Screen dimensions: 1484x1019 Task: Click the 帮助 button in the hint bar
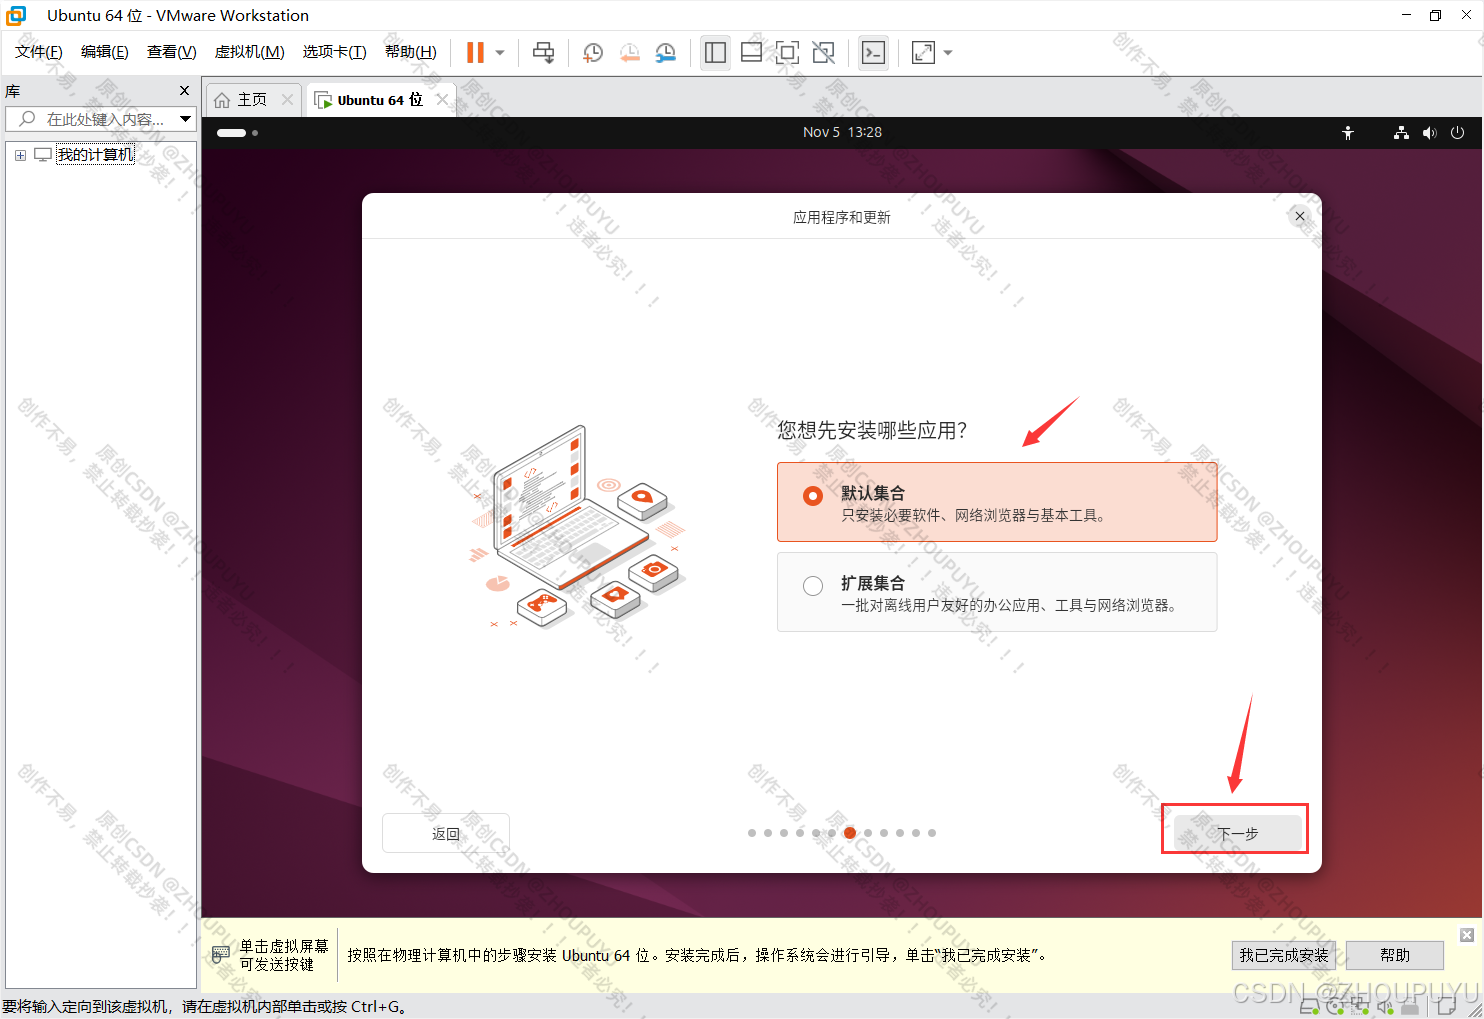coord(1395,955)
